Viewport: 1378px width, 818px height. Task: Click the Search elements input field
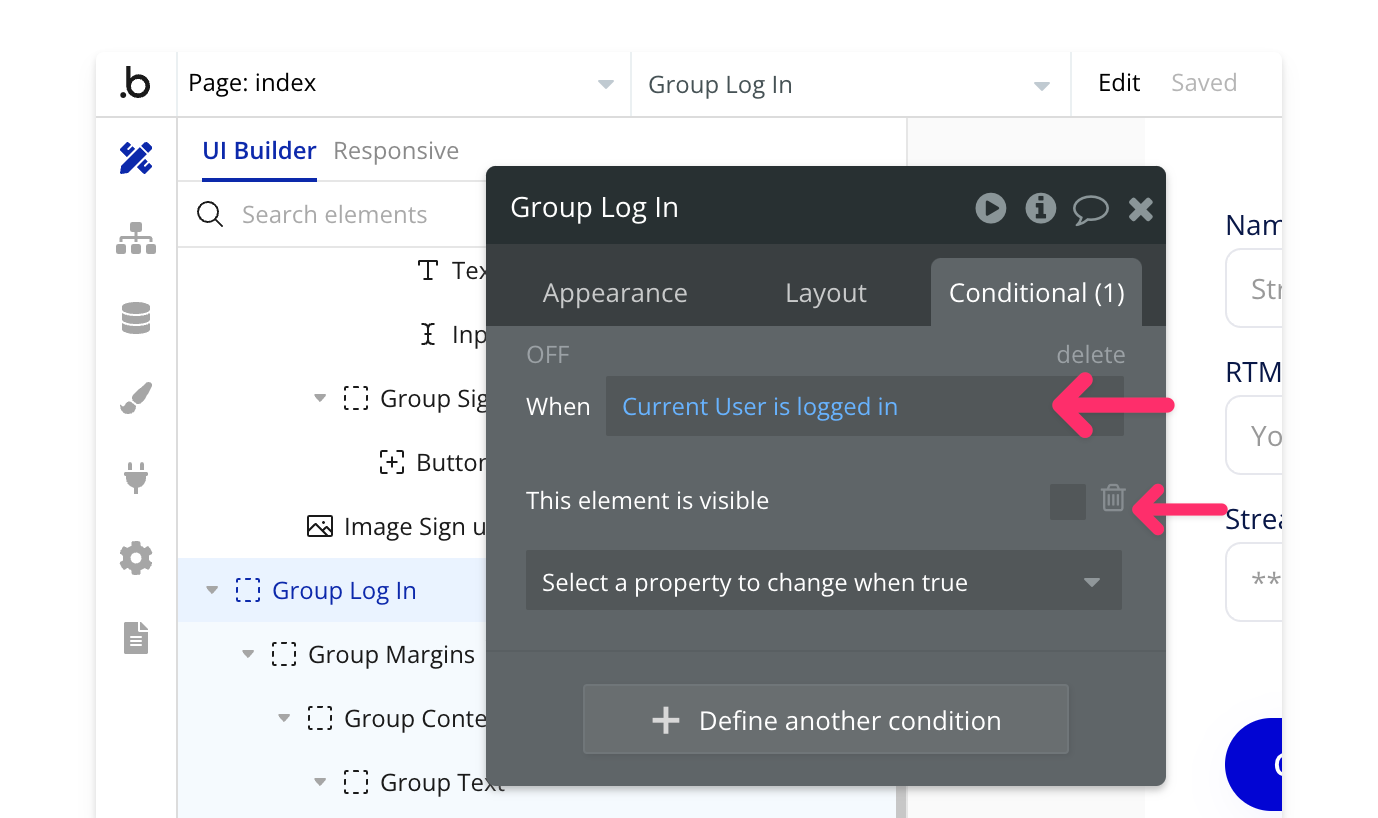[x=334, y=215]
